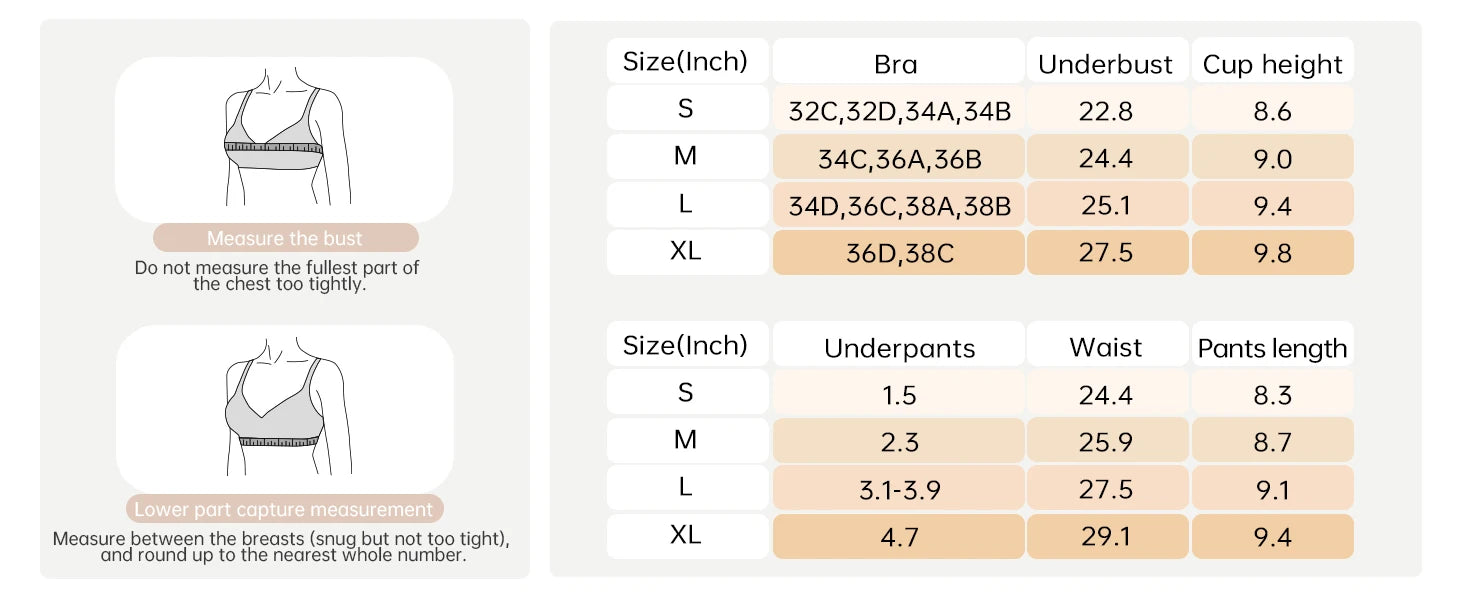Click the Underpants column header
Image resolution: width=1464 pixels, height=600 pixels.
pos(898,344)
